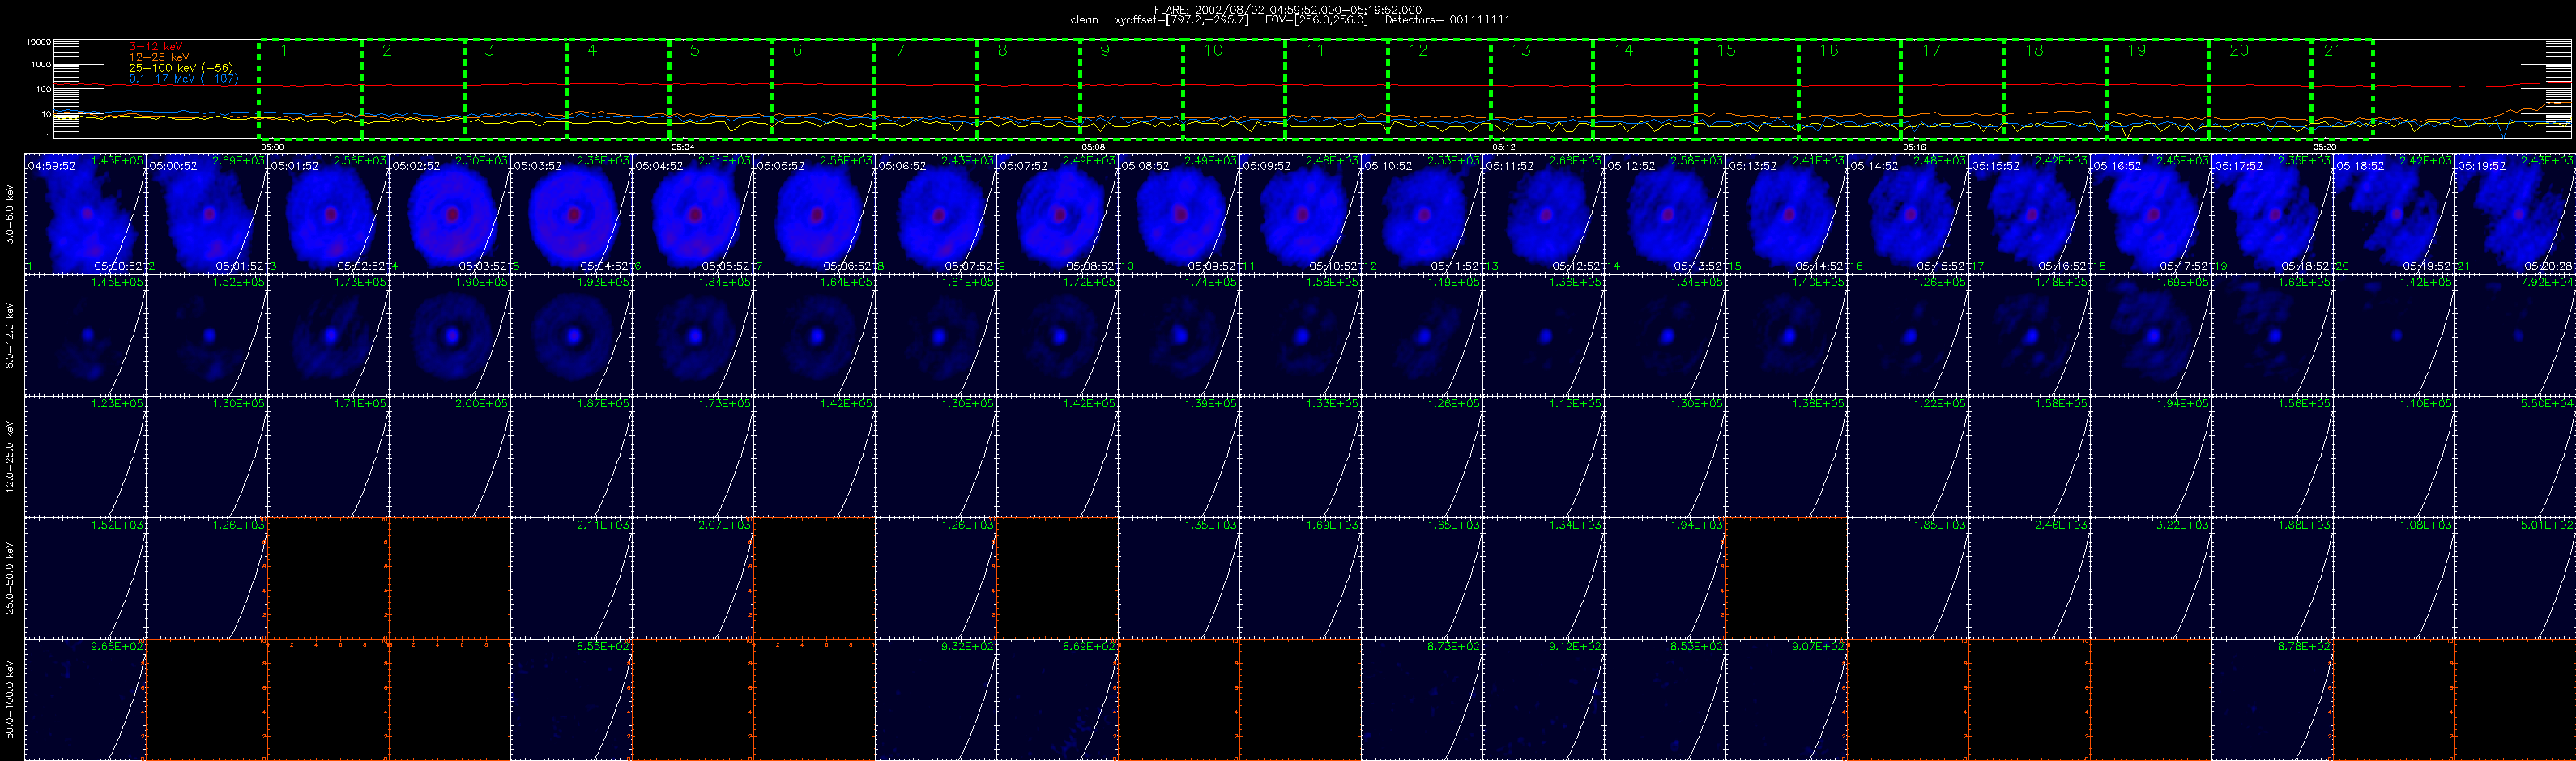Viewport: 2576px width, 761px height.
Task: Click the Detectors= 001111111 text
Action: tap(1448, 20)
